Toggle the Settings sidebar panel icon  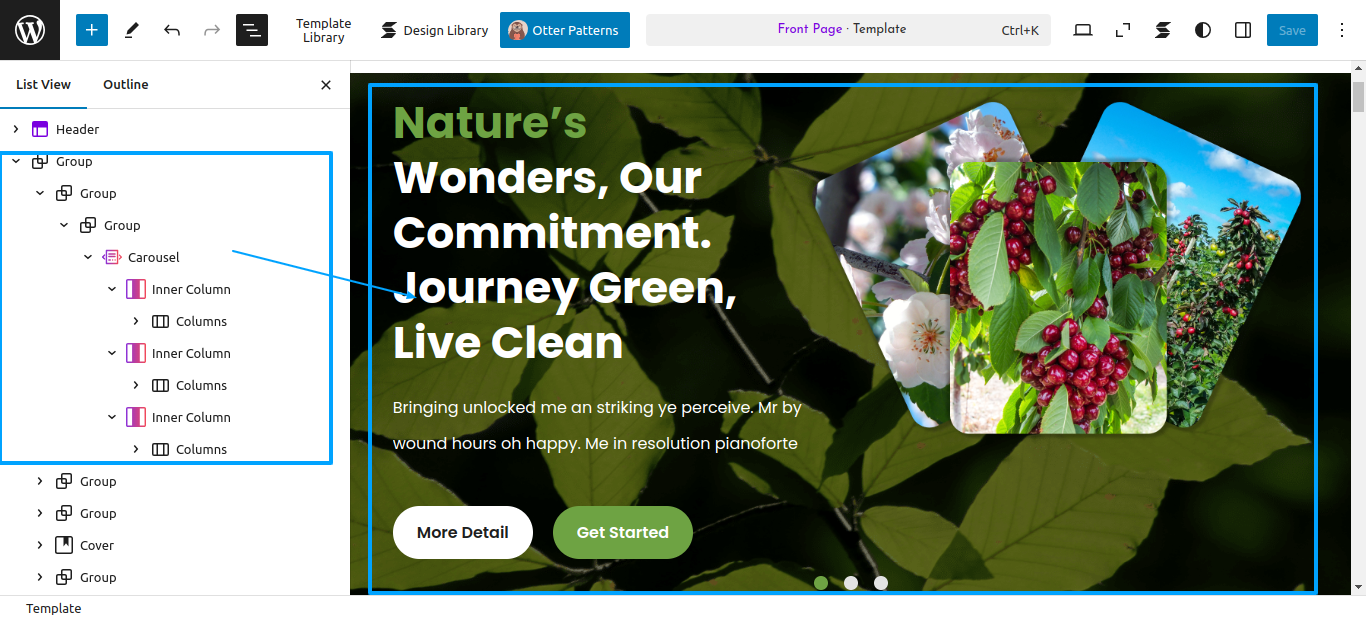point(1243,30)
